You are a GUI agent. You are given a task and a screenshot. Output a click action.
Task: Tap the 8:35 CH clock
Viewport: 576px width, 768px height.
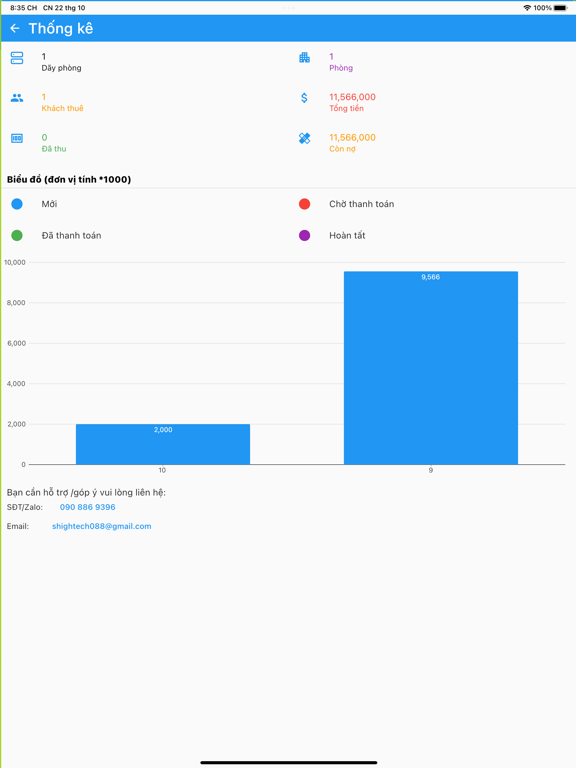[24, 8]
